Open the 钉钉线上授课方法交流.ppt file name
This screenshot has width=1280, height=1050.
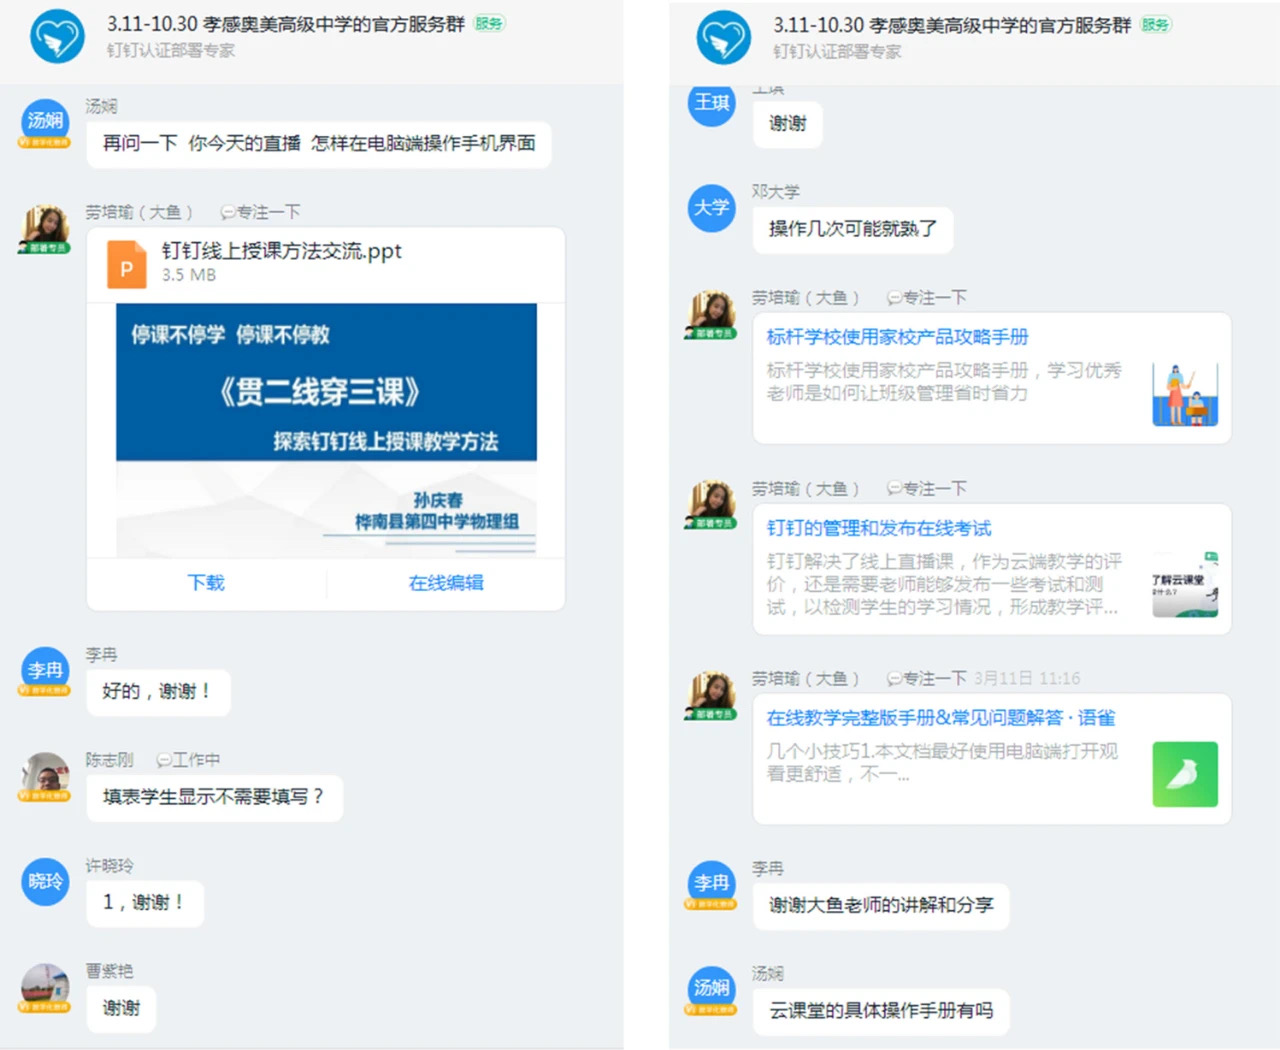[282, 251]
